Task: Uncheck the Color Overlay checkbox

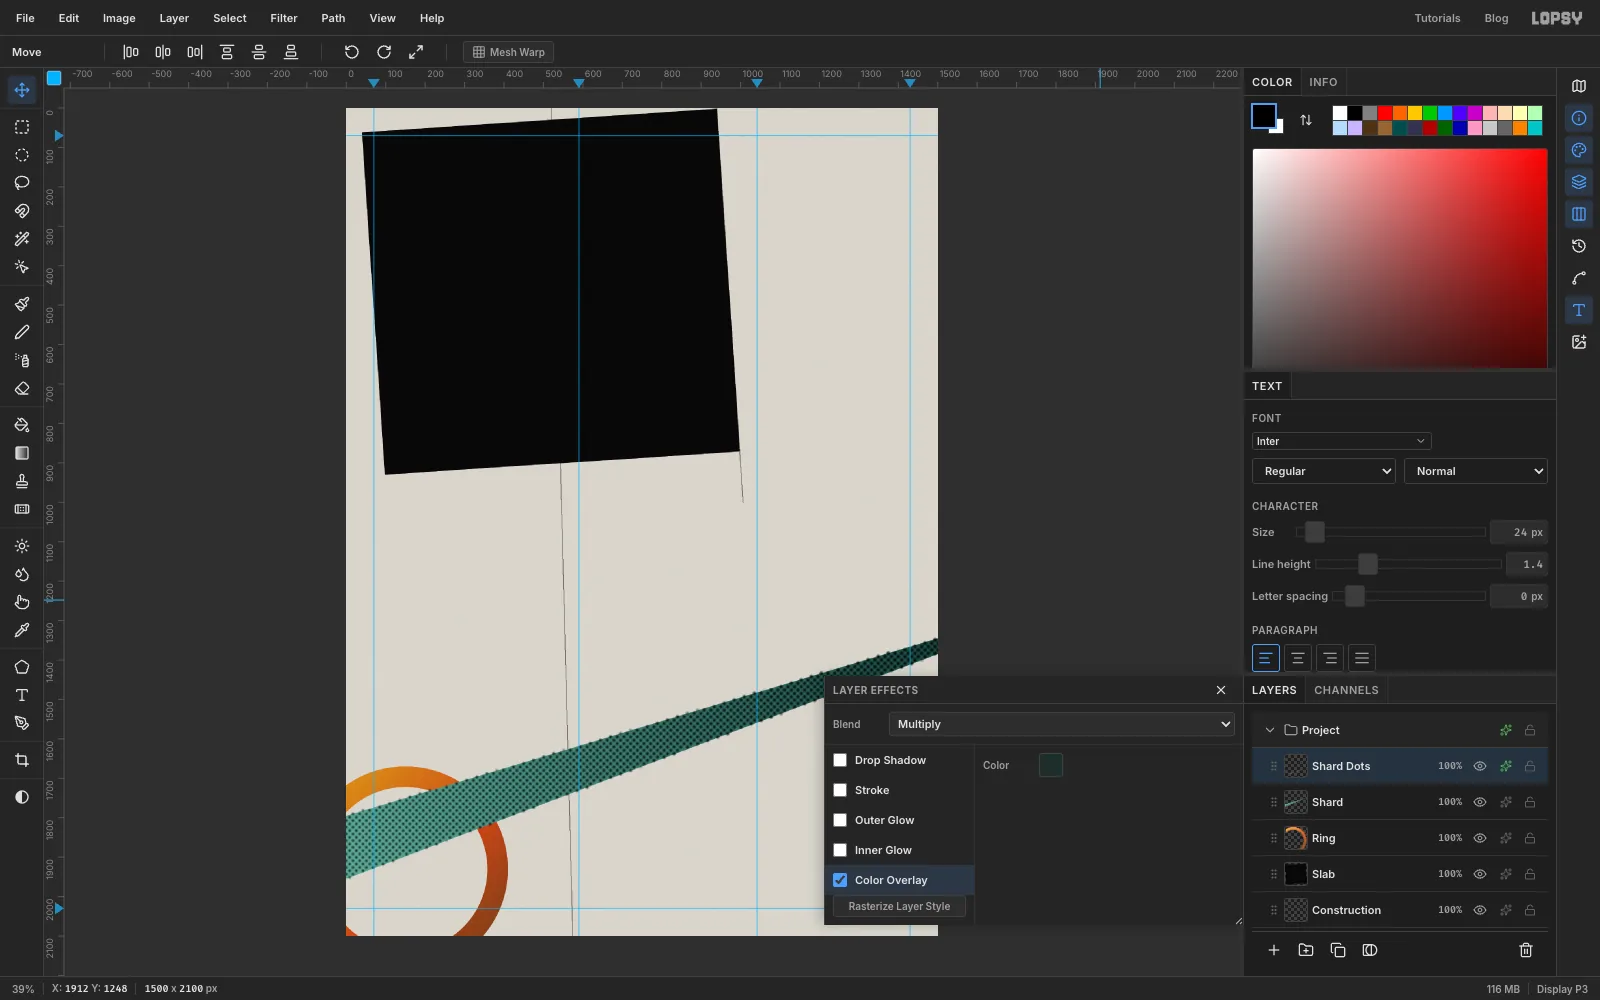Action: (x=840, y=880)
